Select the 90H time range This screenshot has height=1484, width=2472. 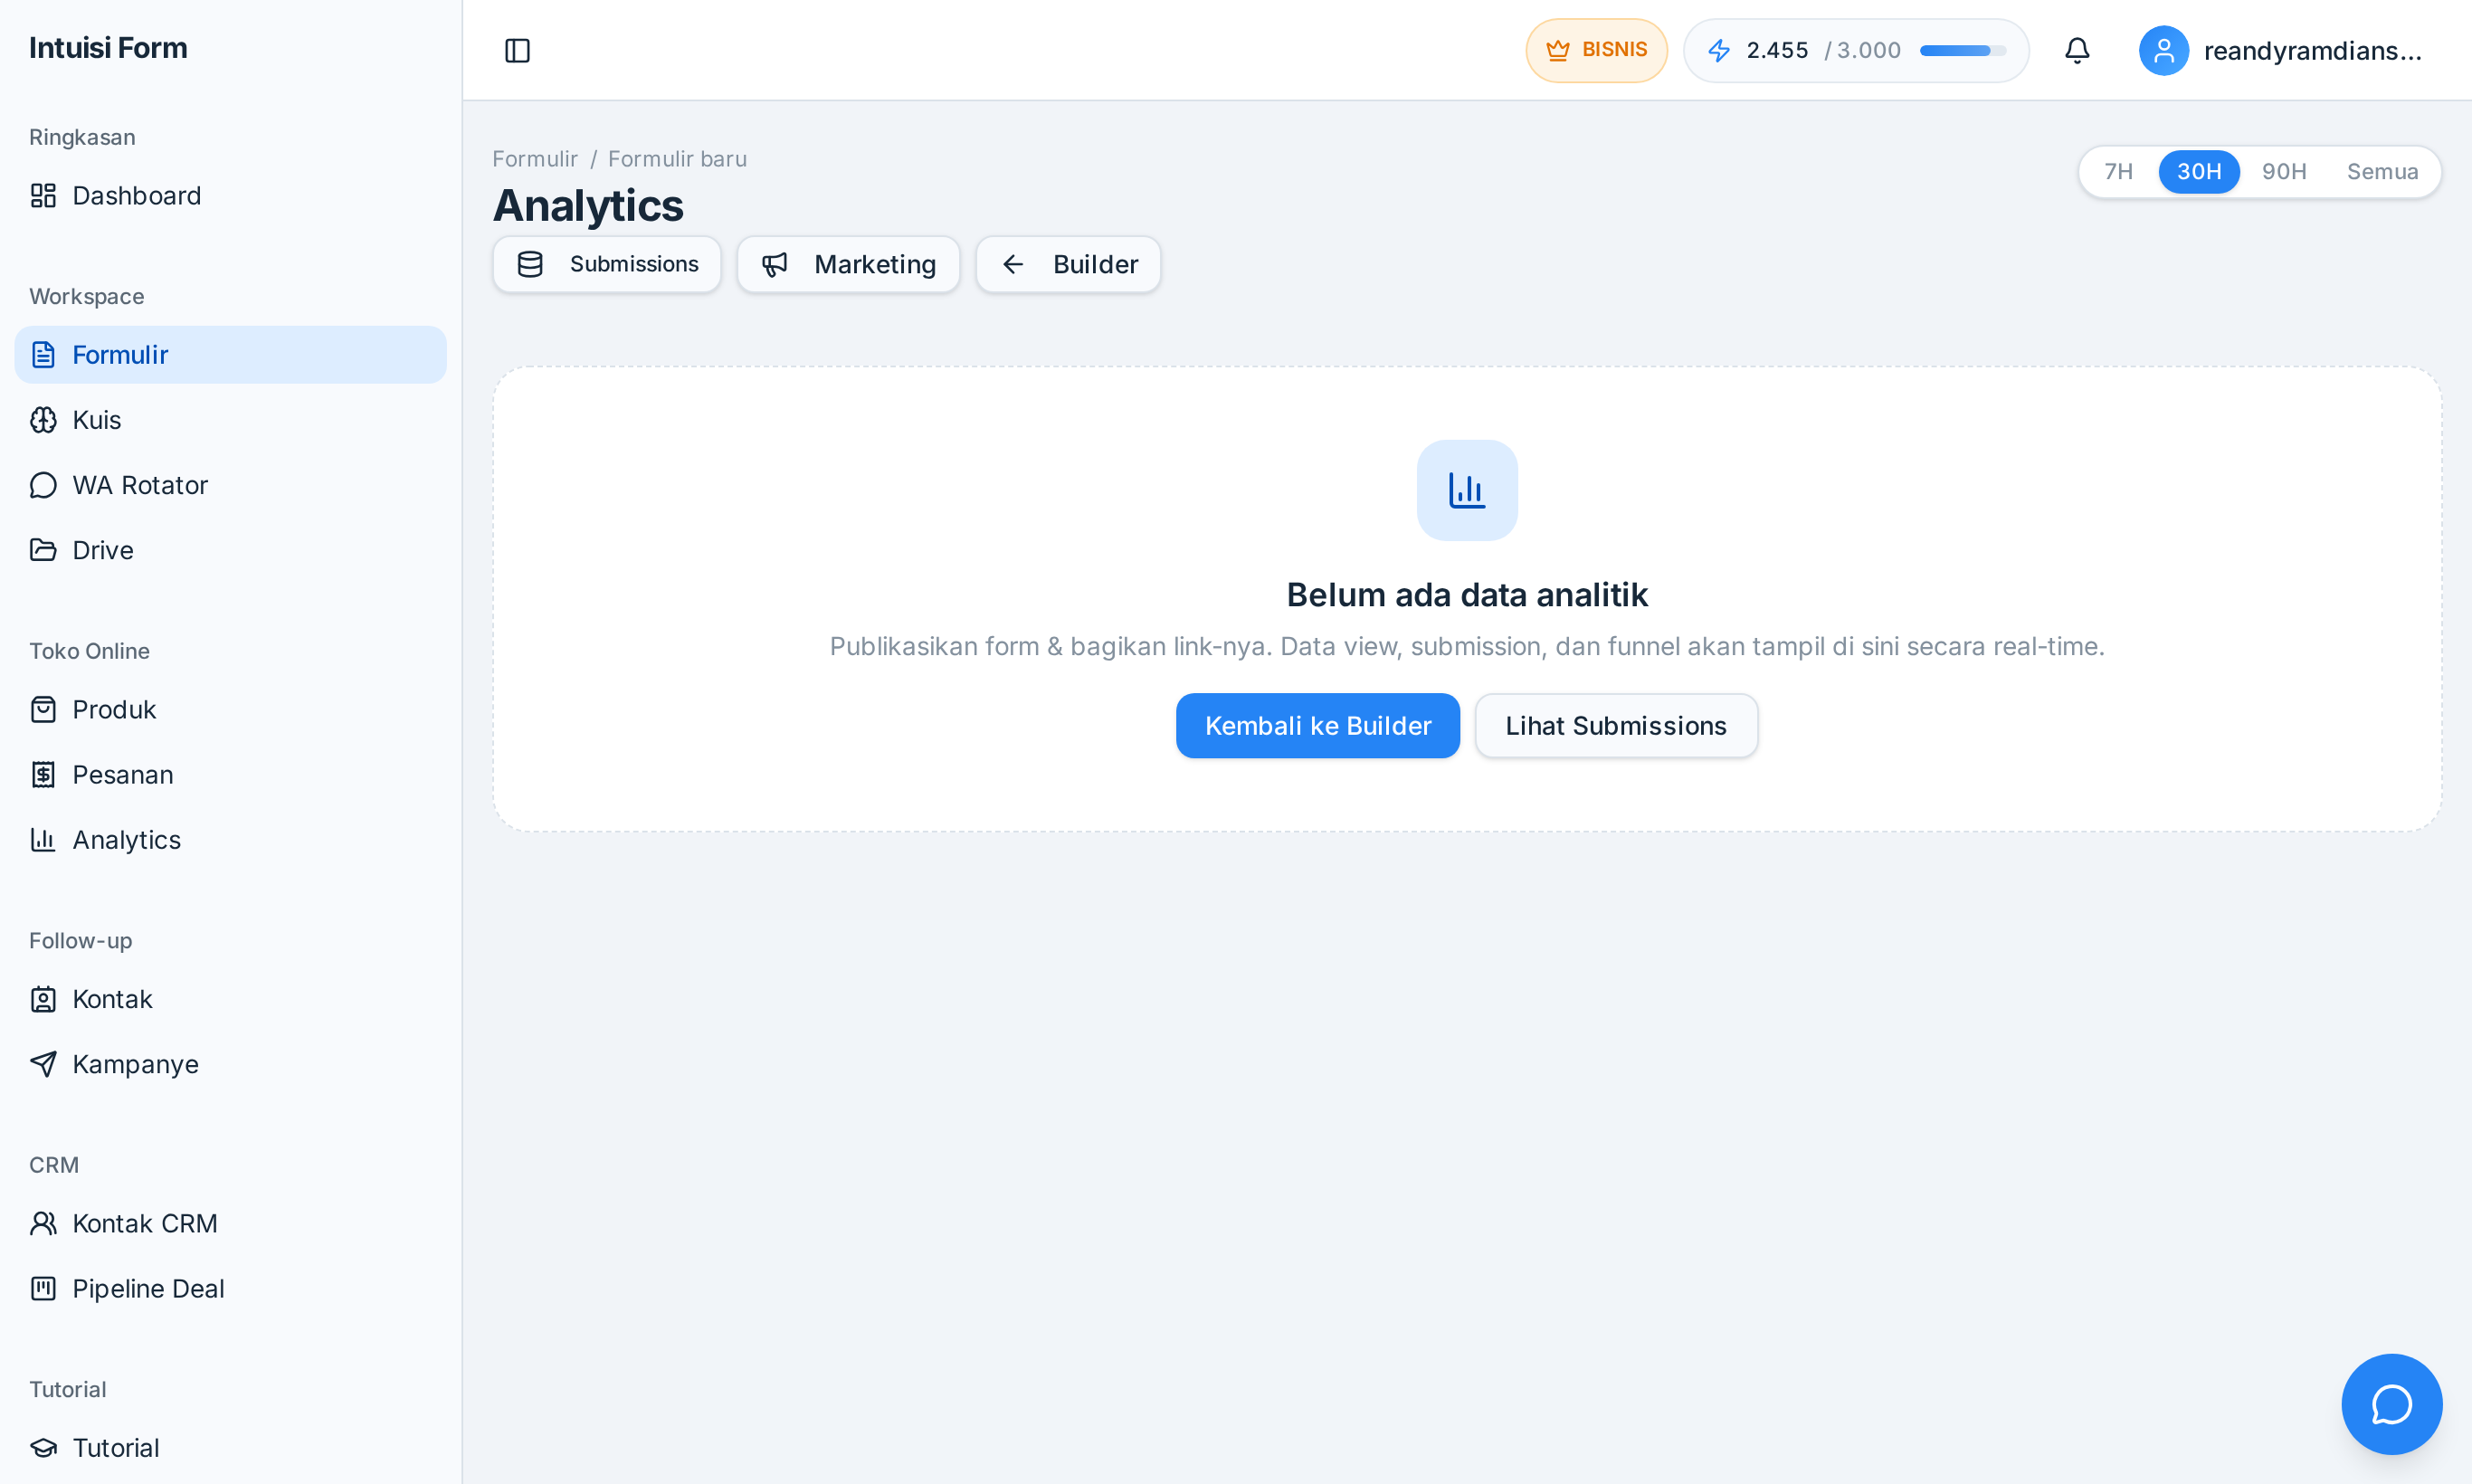[x=2284, y=172]
